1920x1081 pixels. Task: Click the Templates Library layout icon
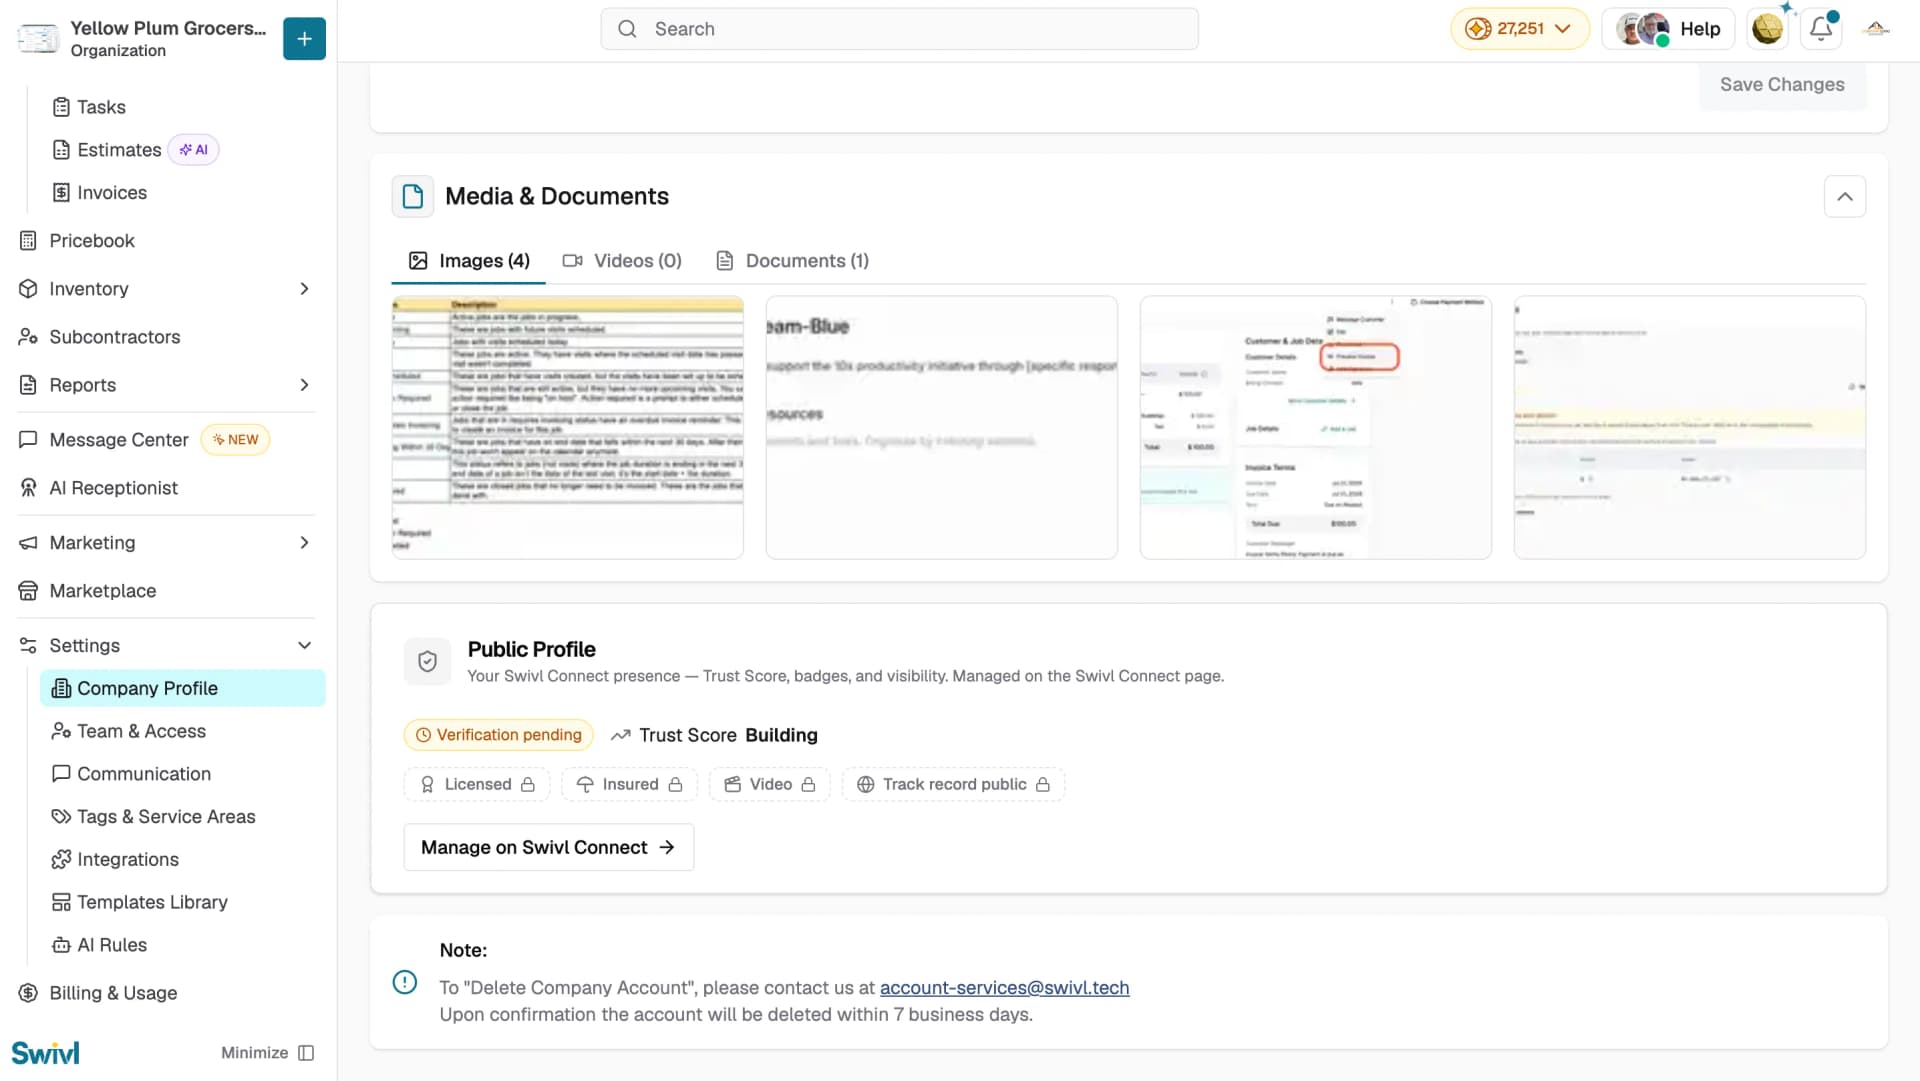(x=61, y=903)
